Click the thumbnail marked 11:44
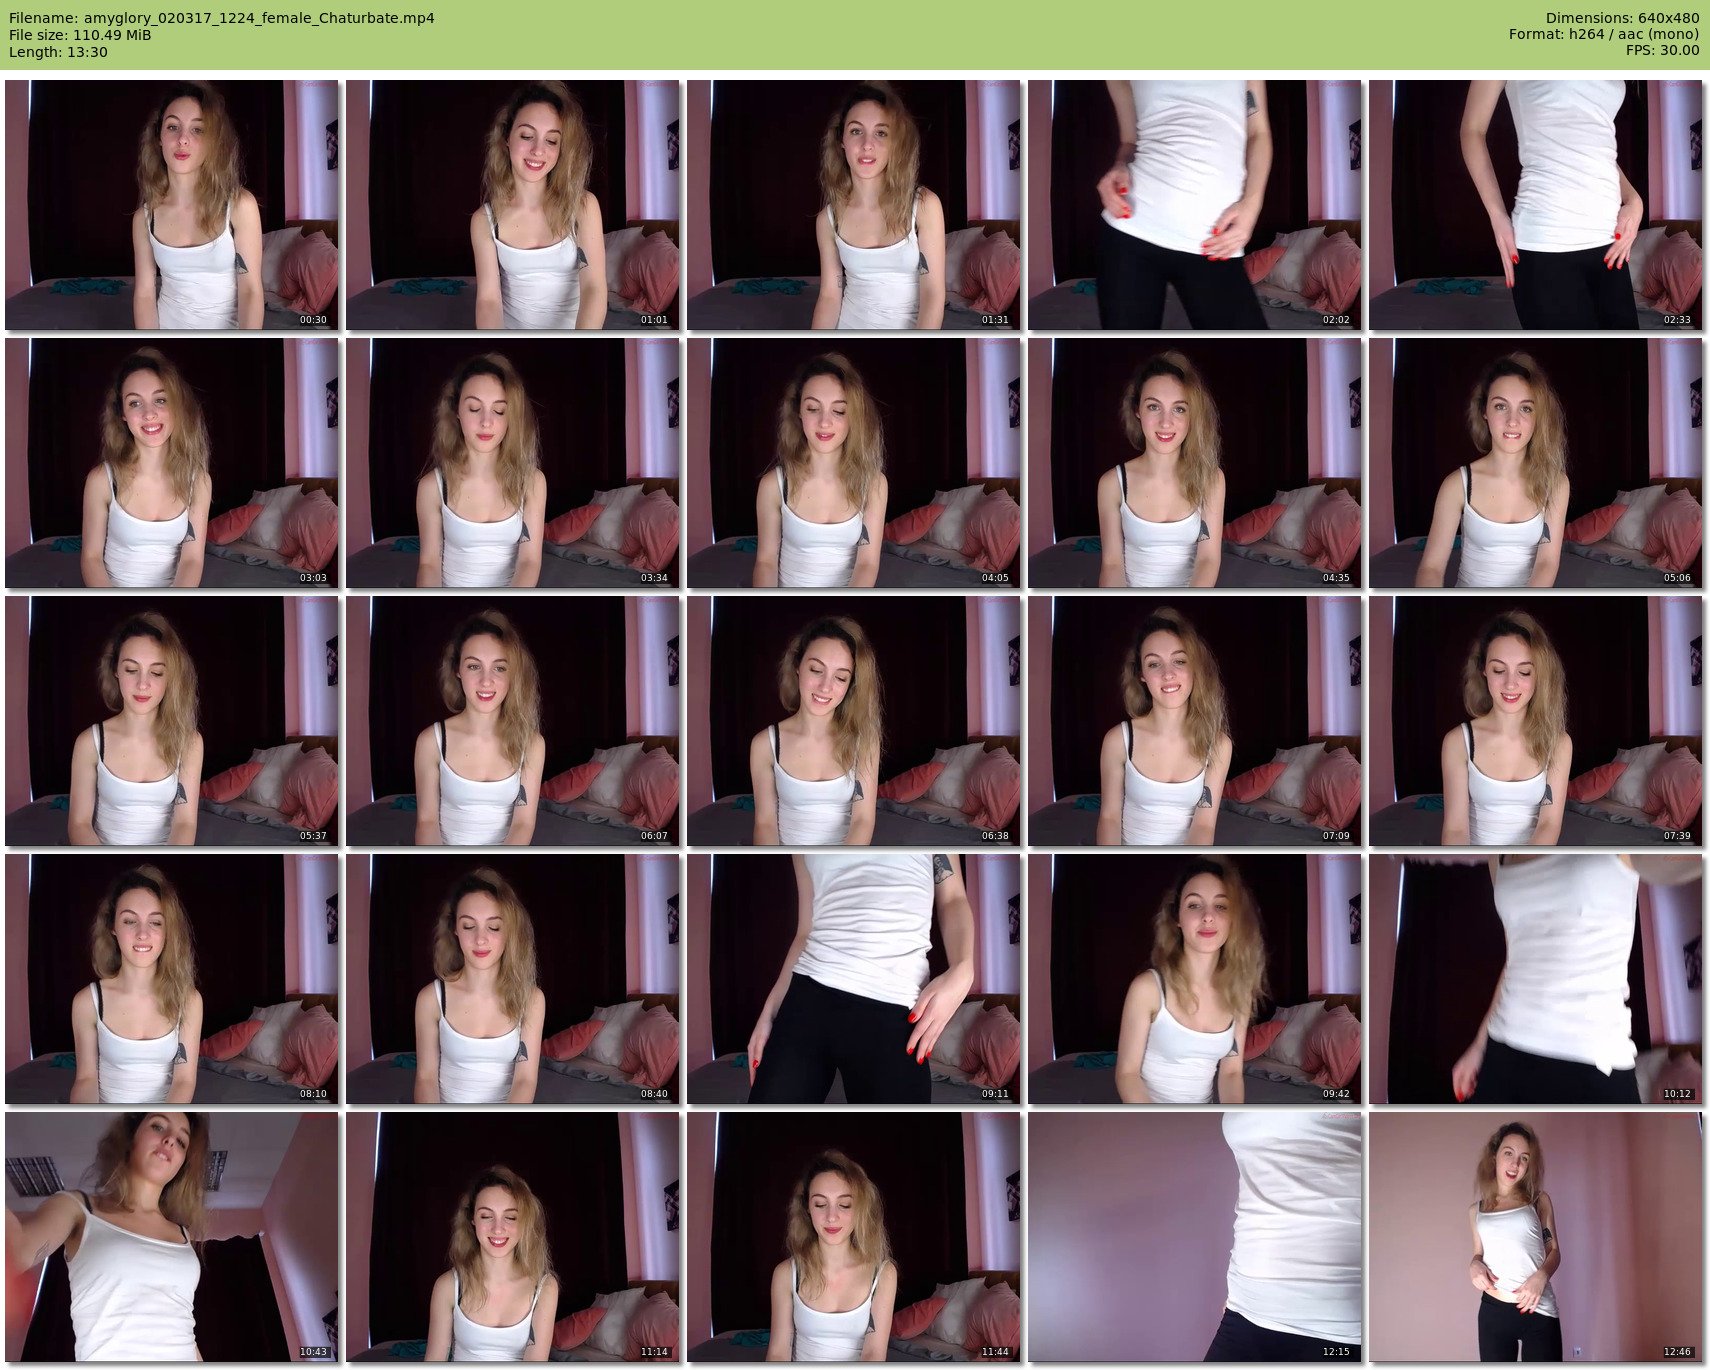 tap(854, 1237)
